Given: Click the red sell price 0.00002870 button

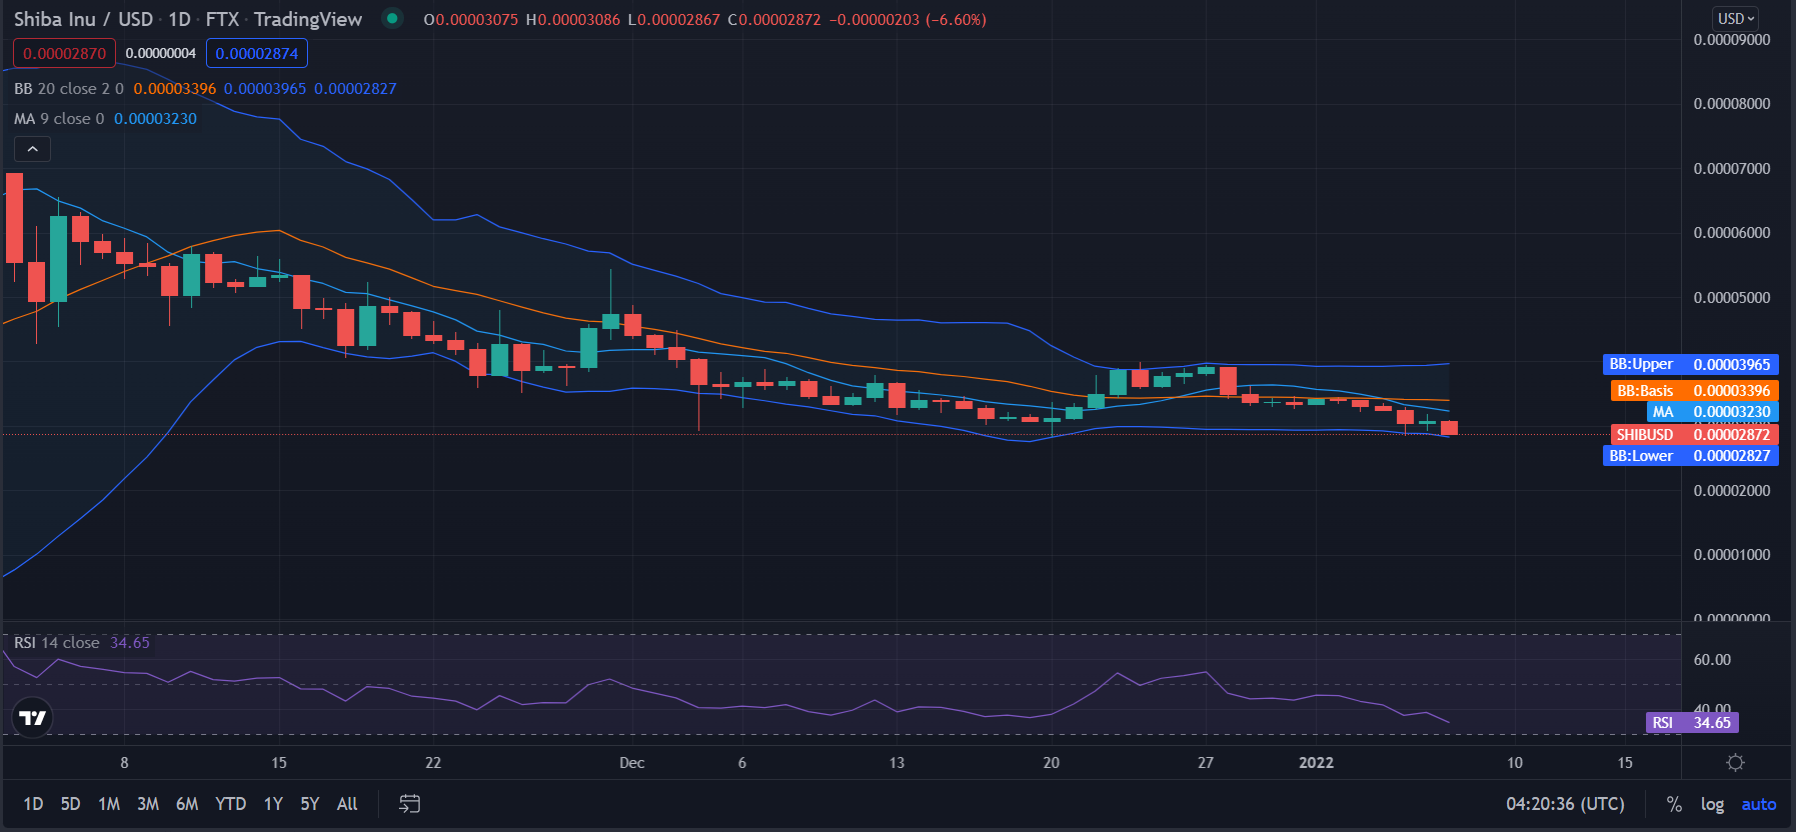Looking at the screenshot, I should pyautogui.click(x=64, y=53).
